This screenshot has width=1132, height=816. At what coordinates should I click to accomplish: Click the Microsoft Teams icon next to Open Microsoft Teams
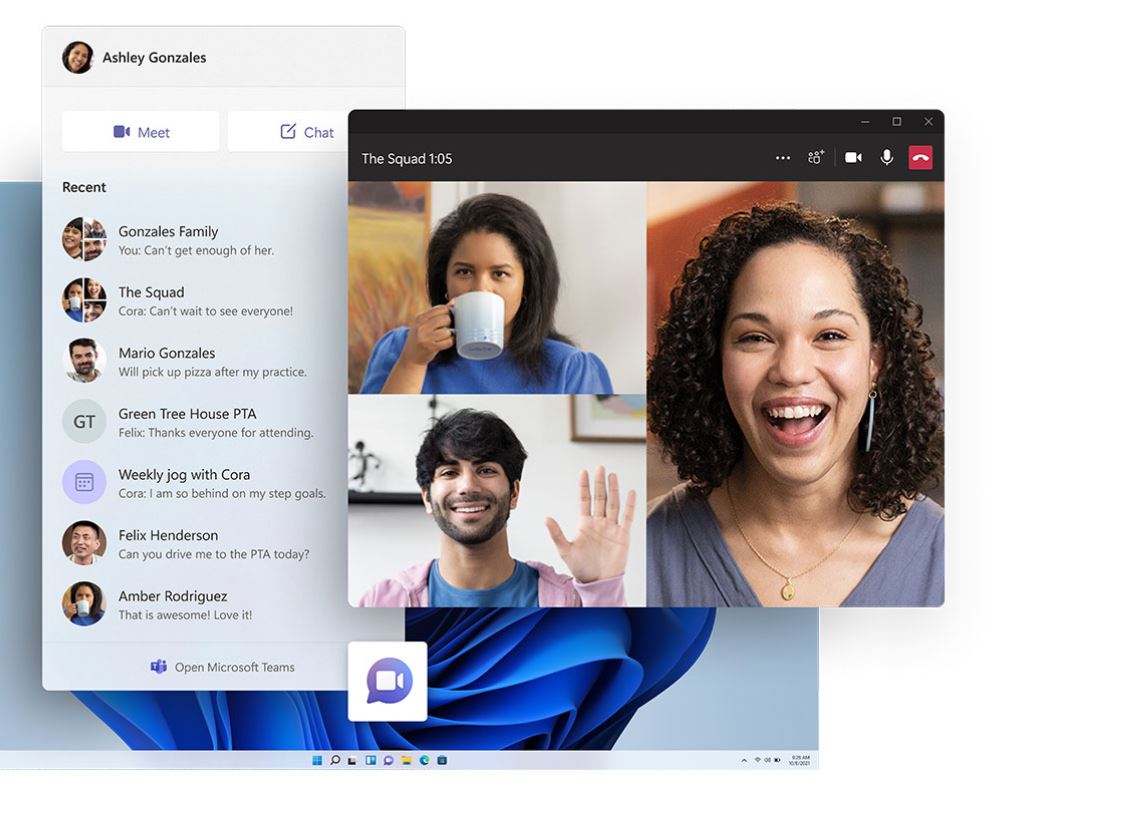tap(159, 666)
